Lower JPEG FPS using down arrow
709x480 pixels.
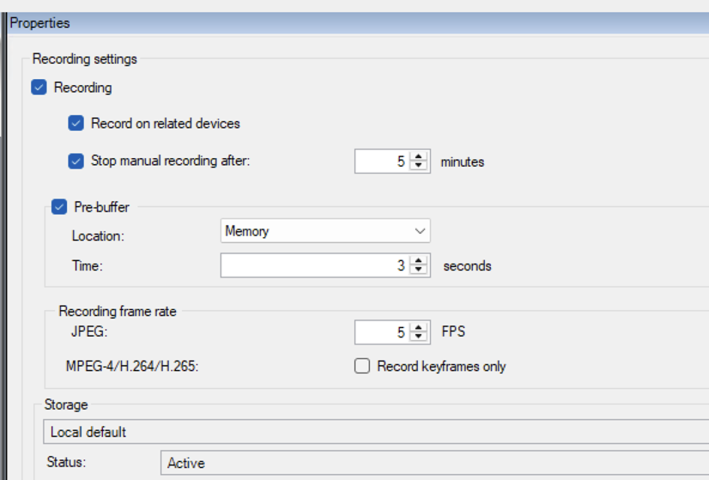click(x=418, y=336)
